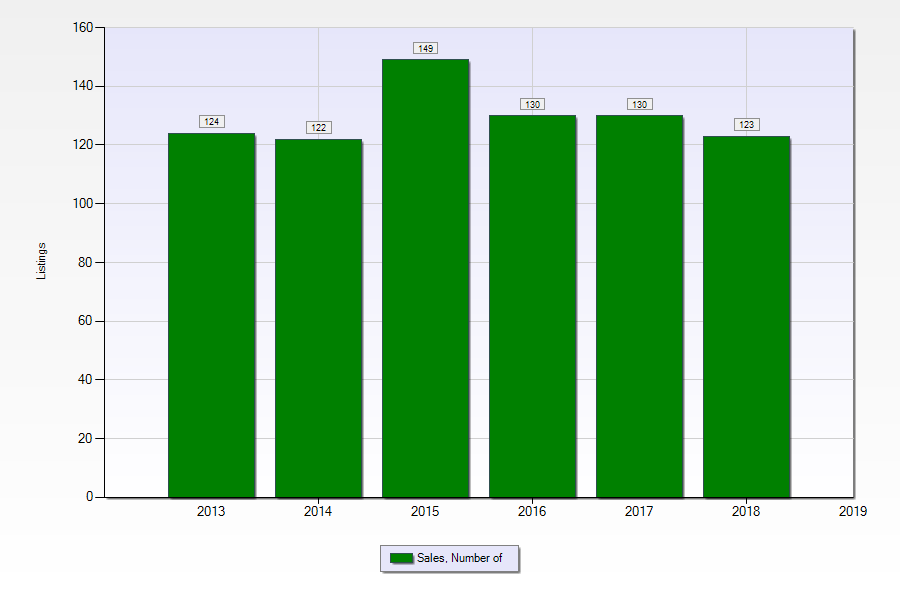Screen dimensions: 900x590
Task: Click the 80 y-axis label
Action: pos(85,262)
